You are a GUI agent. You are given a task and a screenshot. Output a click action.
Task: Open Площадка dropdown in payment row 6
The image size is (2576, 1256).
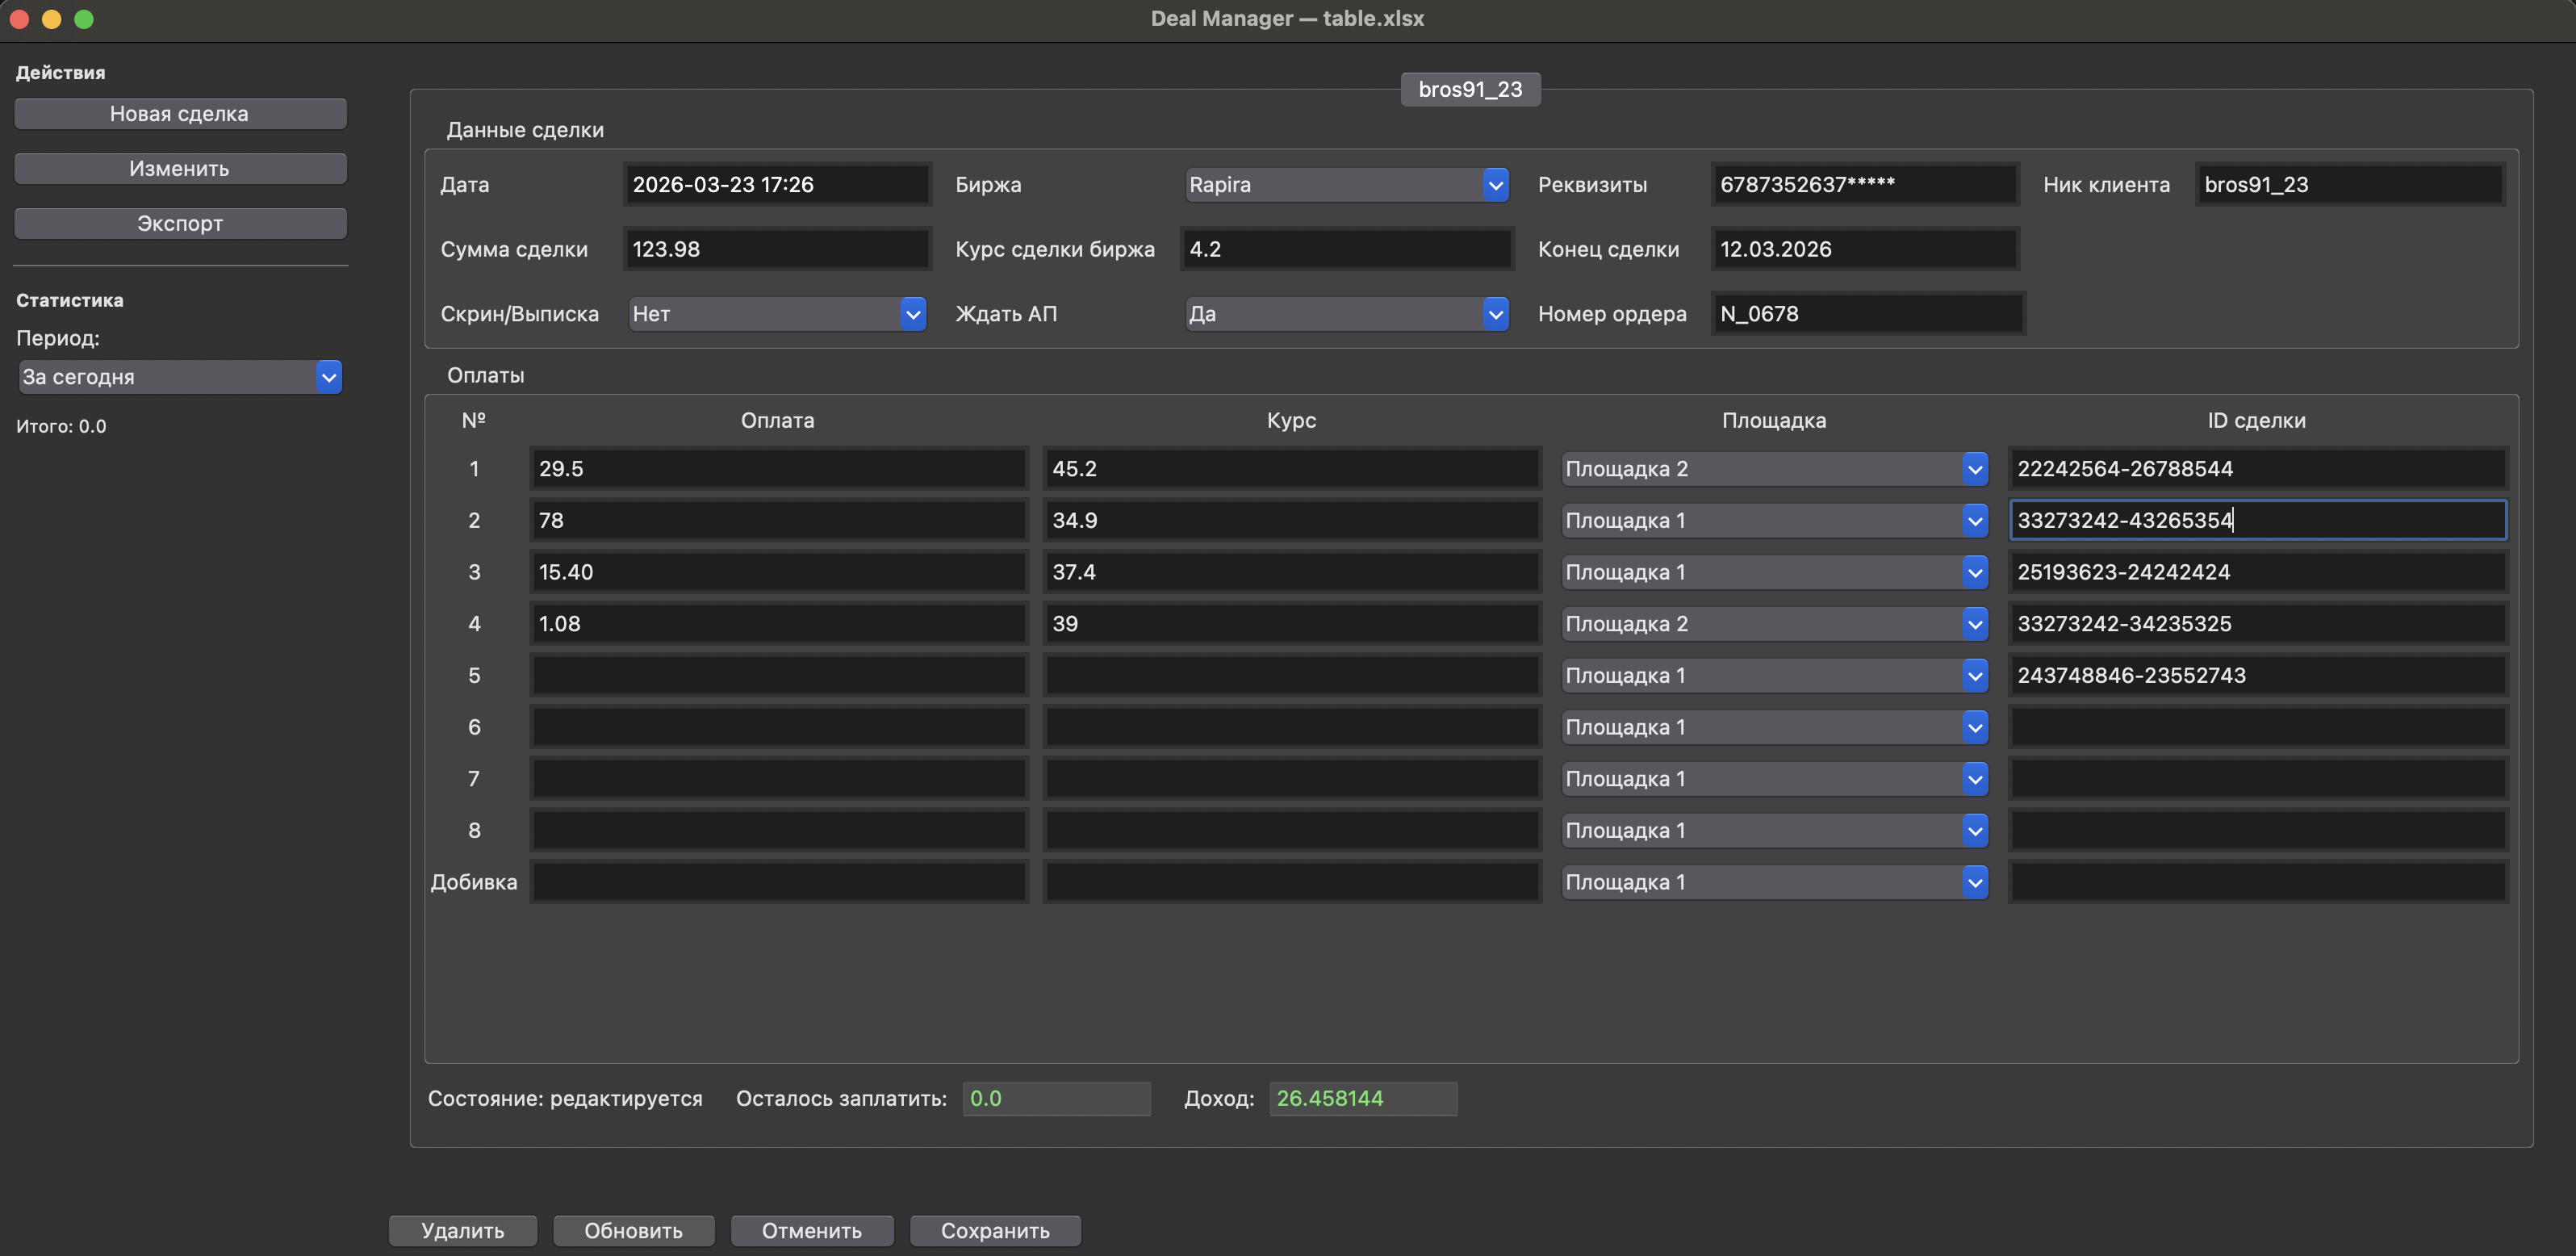(x=1775, y=727)
